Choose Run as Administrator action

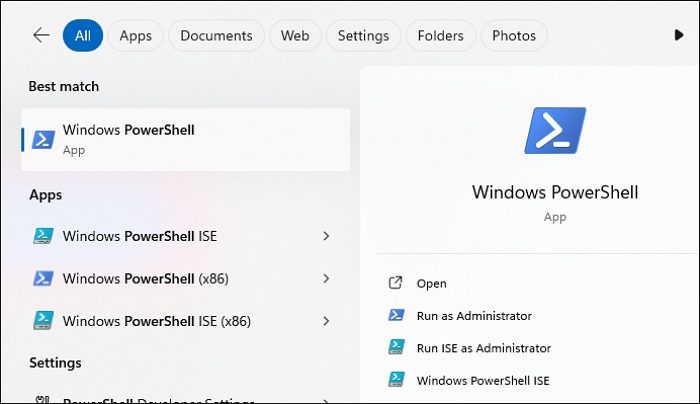474,315
